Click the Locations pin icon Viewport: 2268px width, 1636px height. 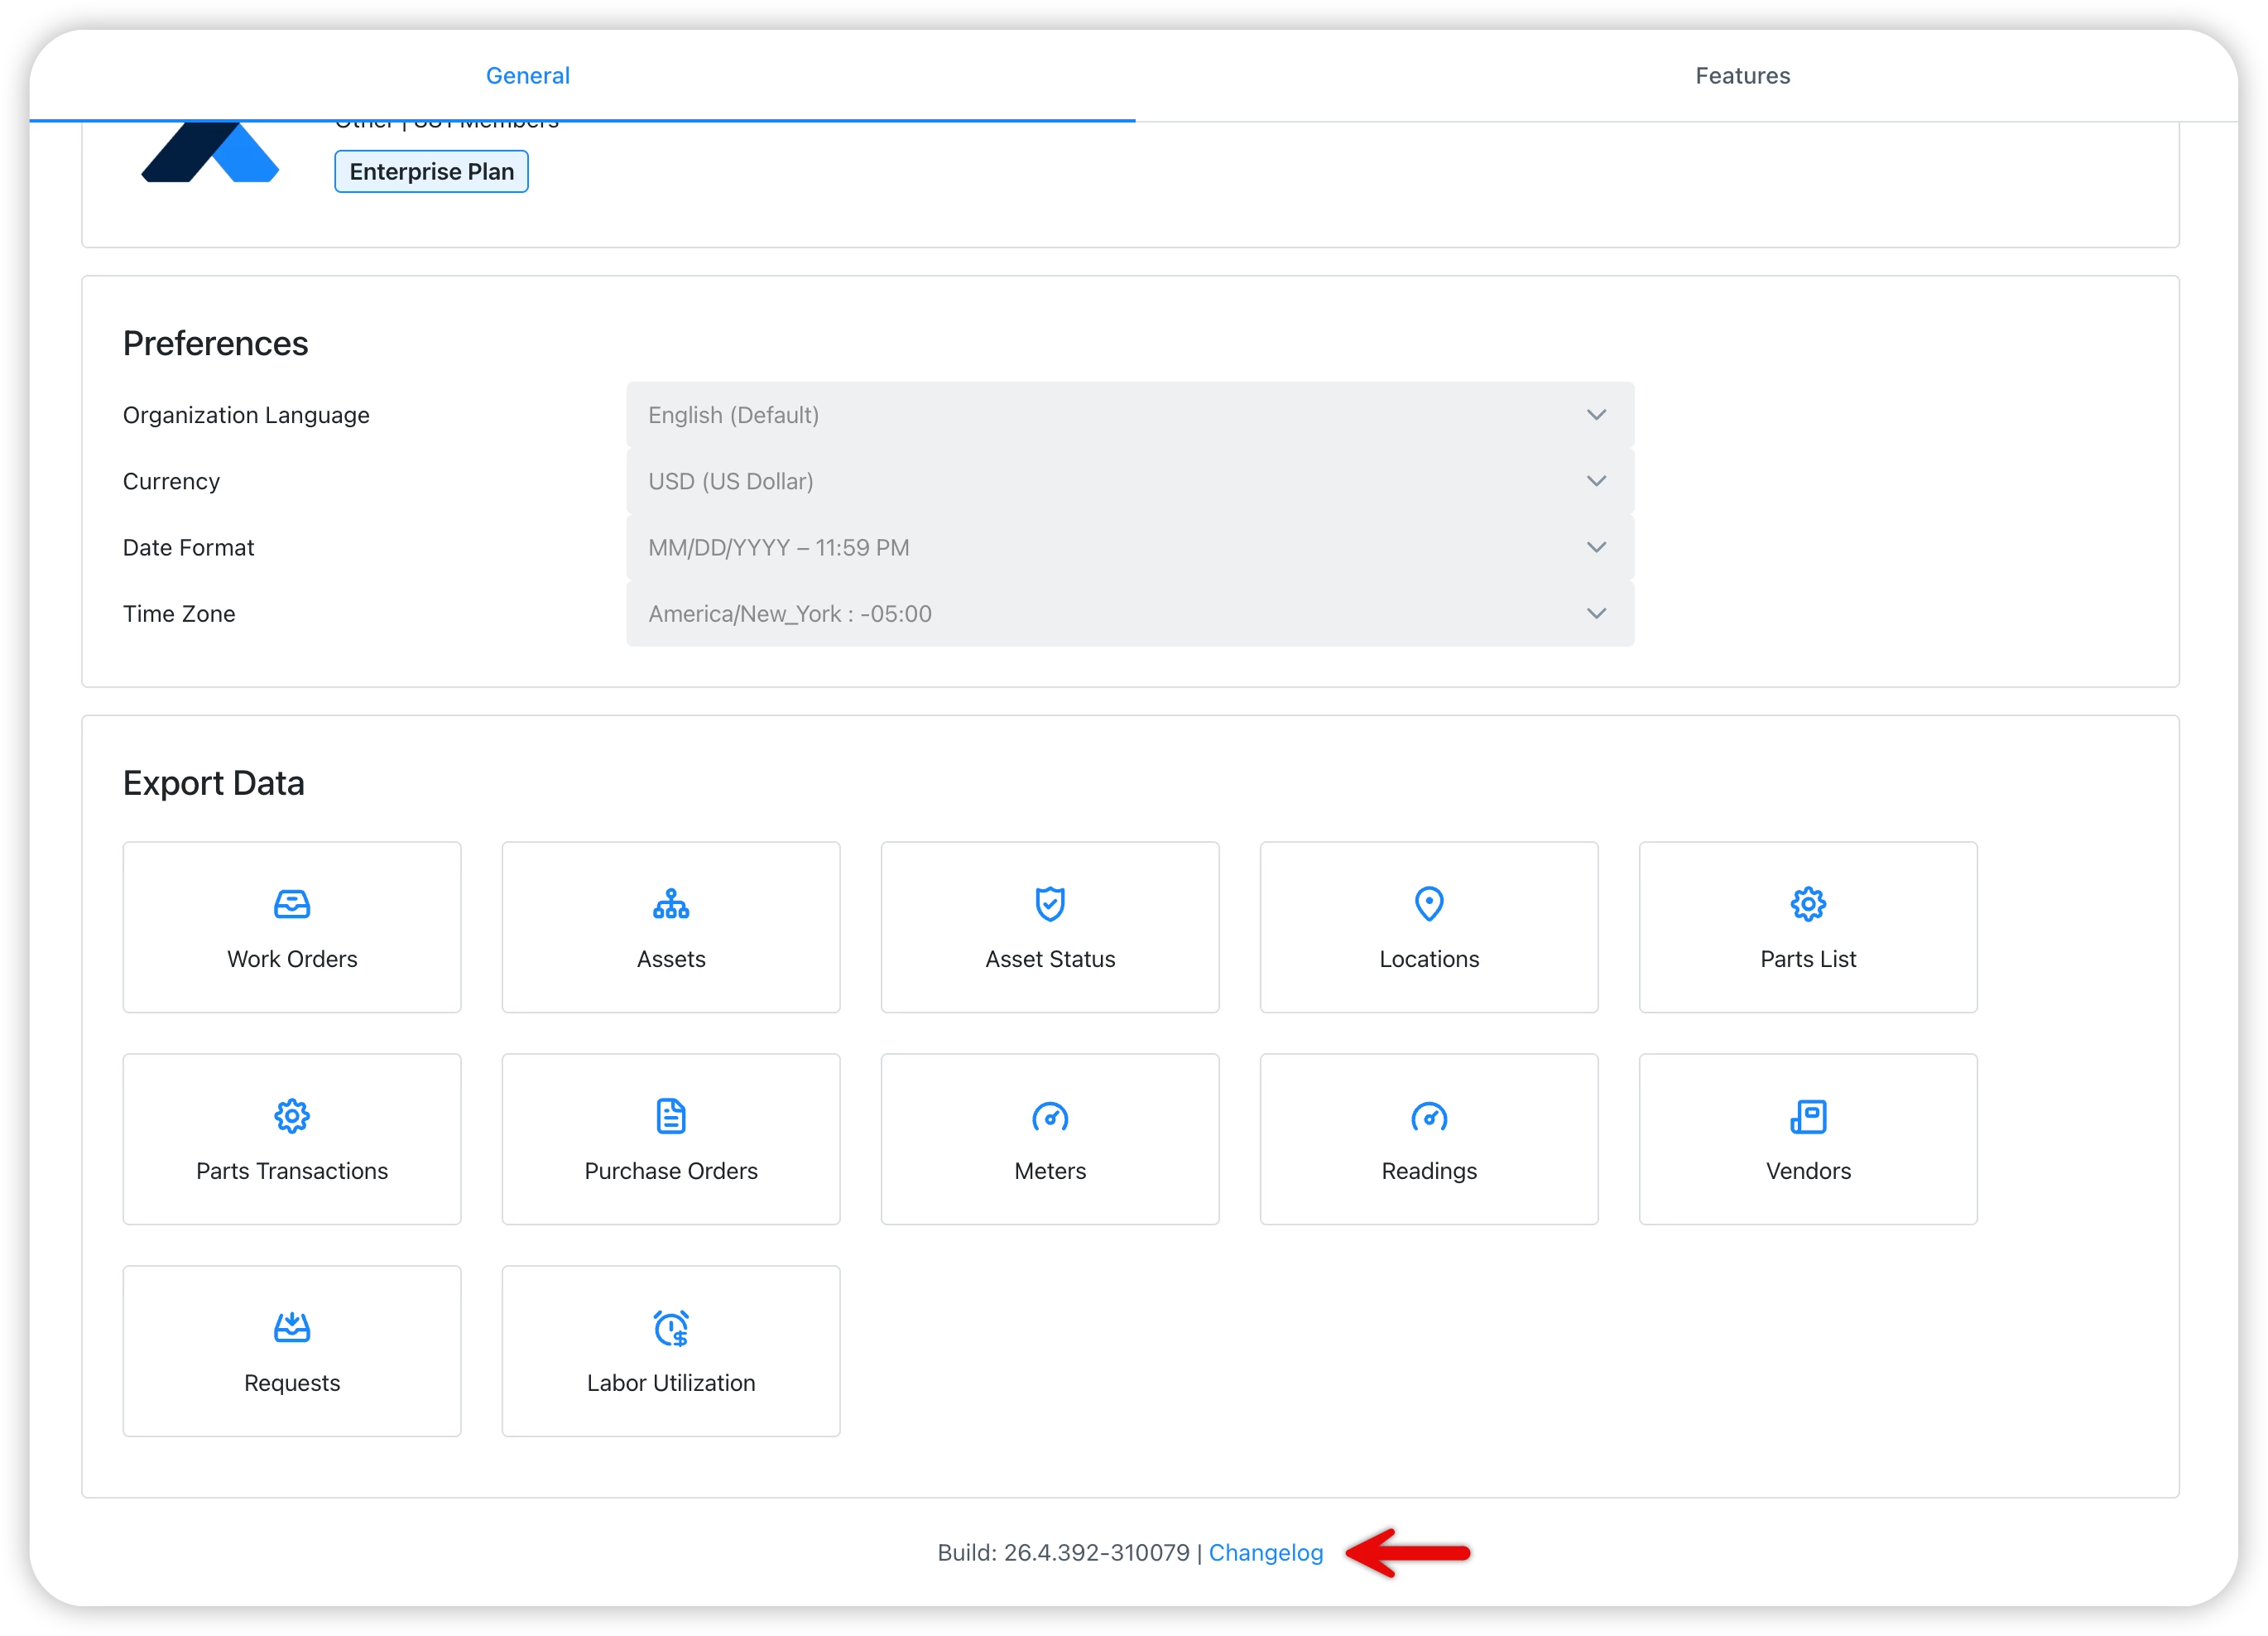click(1429, 904)
